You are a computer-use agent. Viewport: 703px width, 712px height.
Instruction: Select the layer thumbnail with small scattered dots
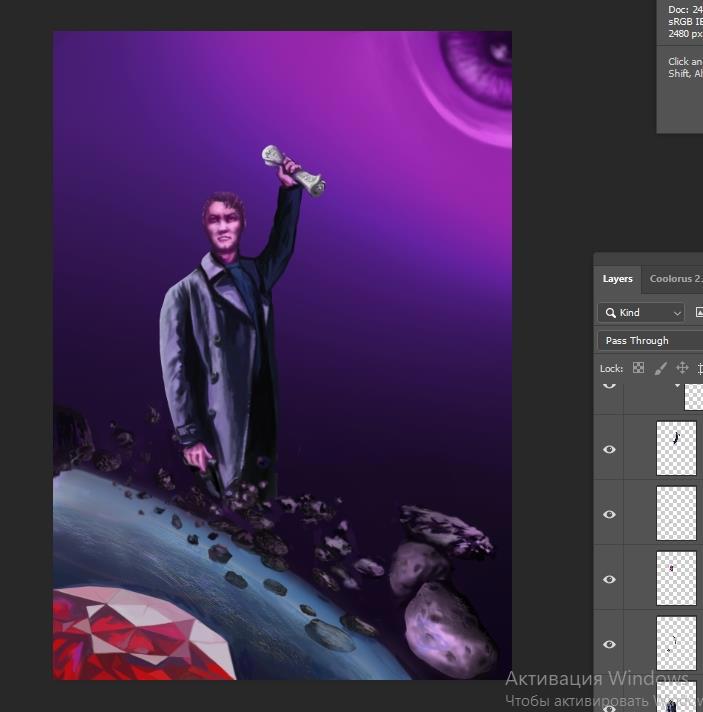pos(676,643)
